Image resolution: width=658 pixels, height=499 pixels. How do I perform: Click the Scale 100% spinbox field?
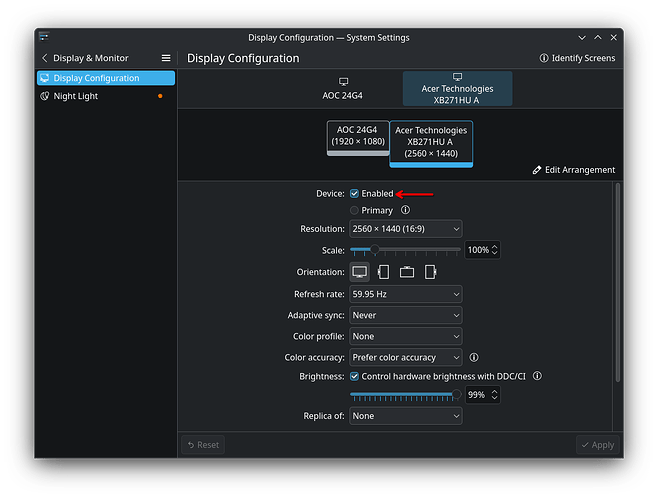[482, 250]
